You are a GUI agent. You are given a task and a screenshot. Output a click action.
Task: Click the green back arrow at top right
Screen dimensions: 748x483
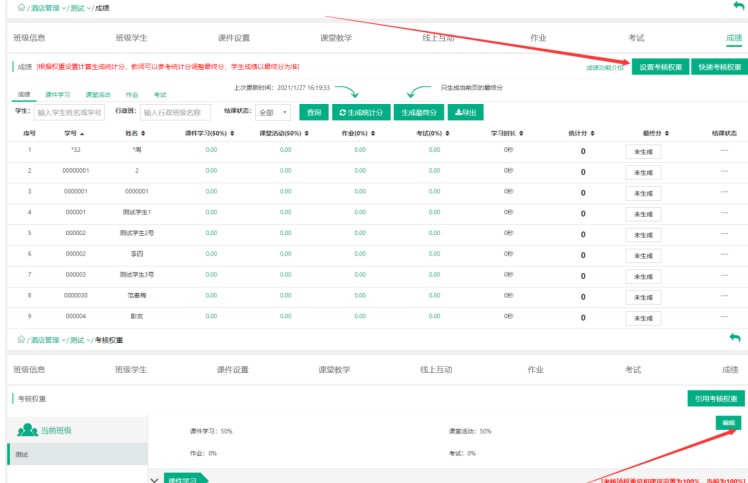click(738, 7)
